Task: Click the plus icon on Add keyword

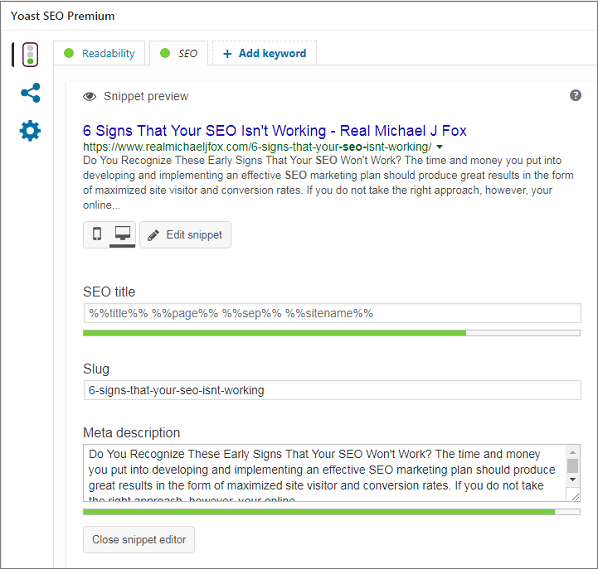Action: point(227,54)
